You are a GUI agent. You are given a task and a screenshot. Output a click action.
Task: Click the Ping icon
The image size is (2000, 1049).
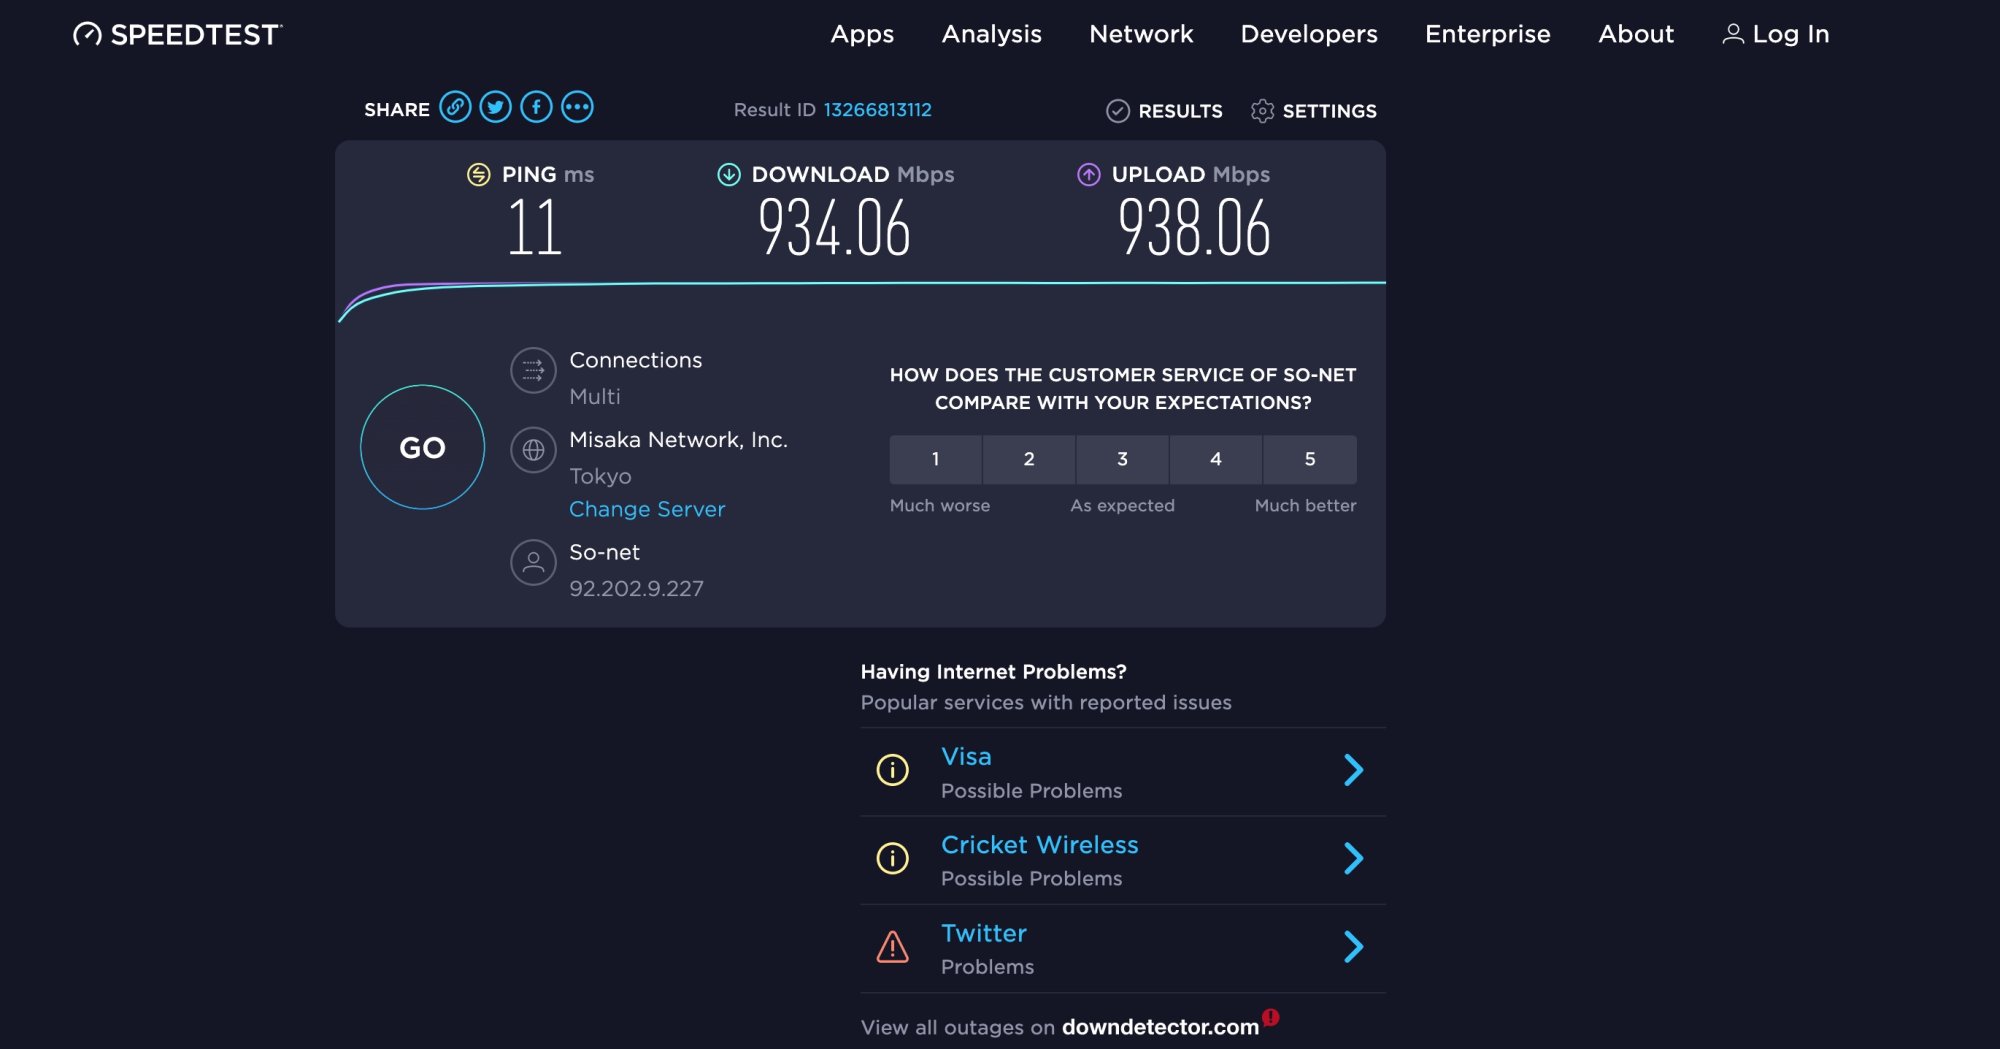pos(479,175)
